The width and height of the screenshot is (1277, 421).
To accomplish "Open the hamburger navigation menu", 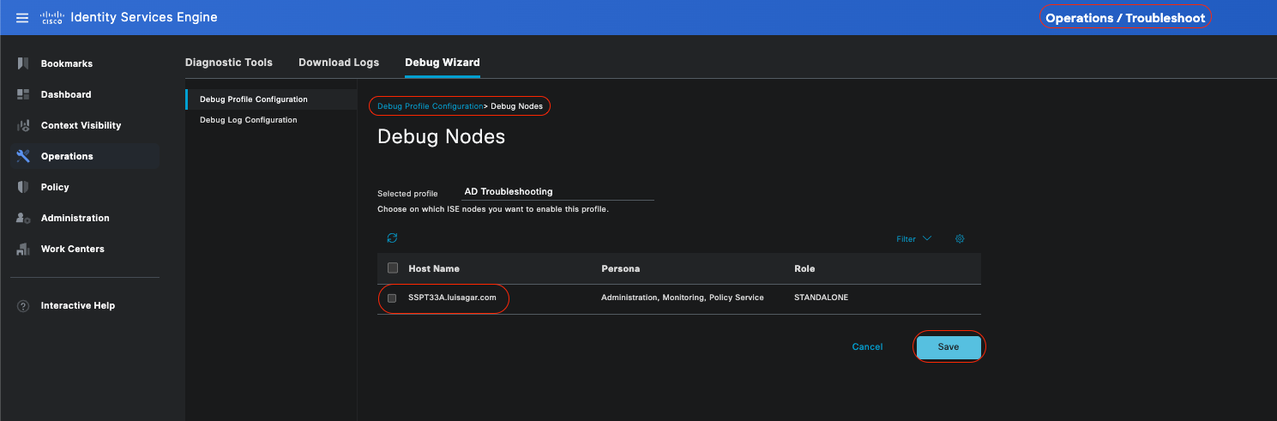I will pos(22,17).
